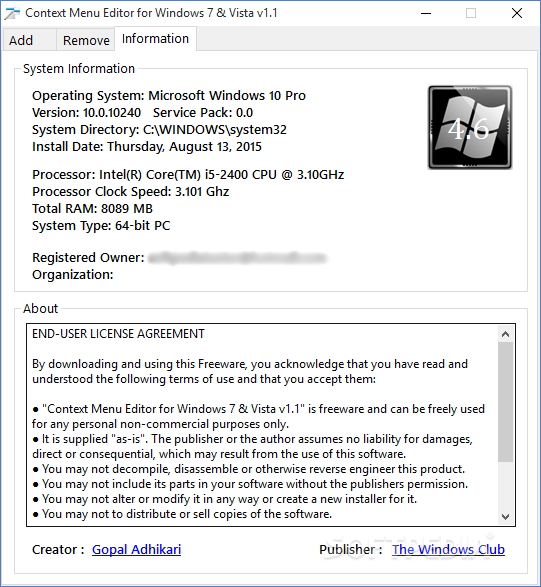Minimize the Context Menu Editor window
The width and height of the screenshot is (541, 587).
point(426,13)
